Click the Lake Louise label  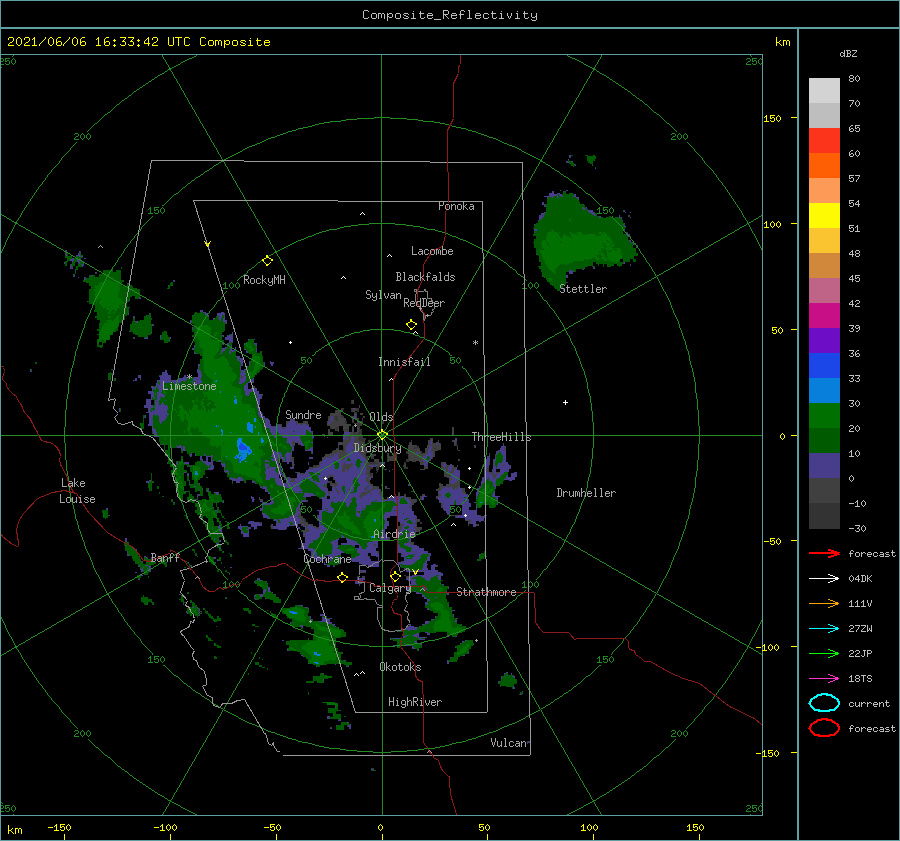(77, 491)
